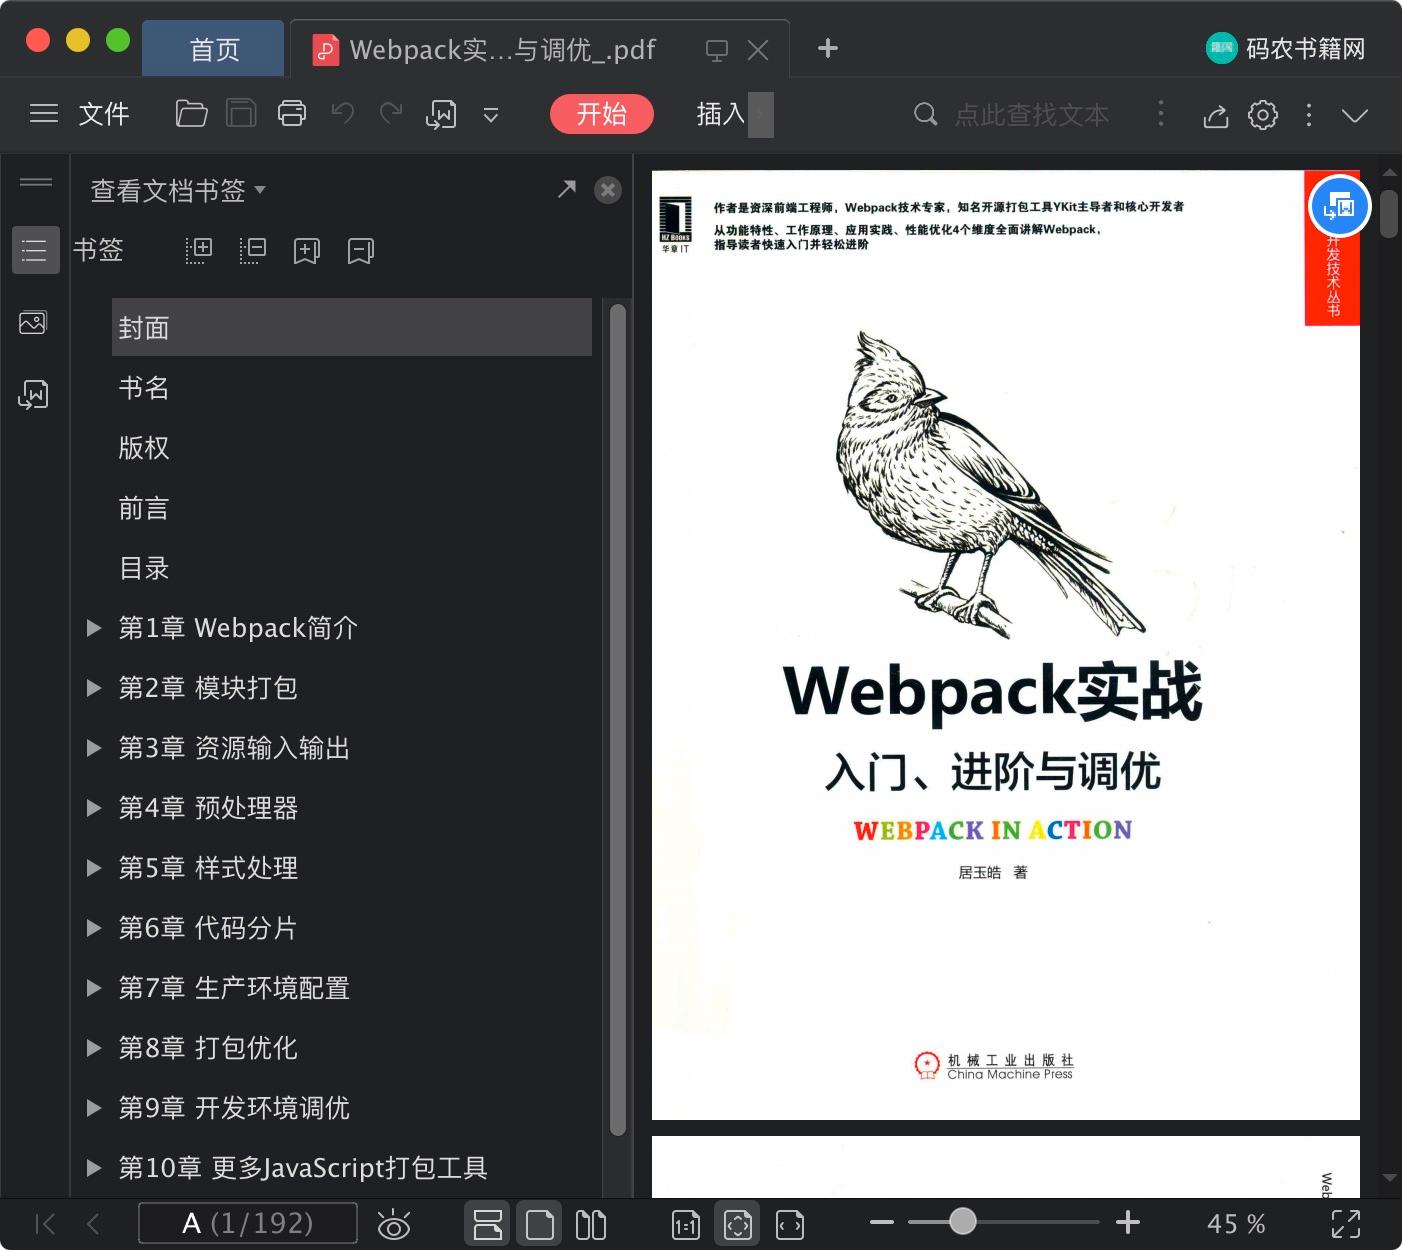The width and height of the screenshot is (1402, 1250).
Task: Collapse the ribbon with the chevron
Action: 1355,116
